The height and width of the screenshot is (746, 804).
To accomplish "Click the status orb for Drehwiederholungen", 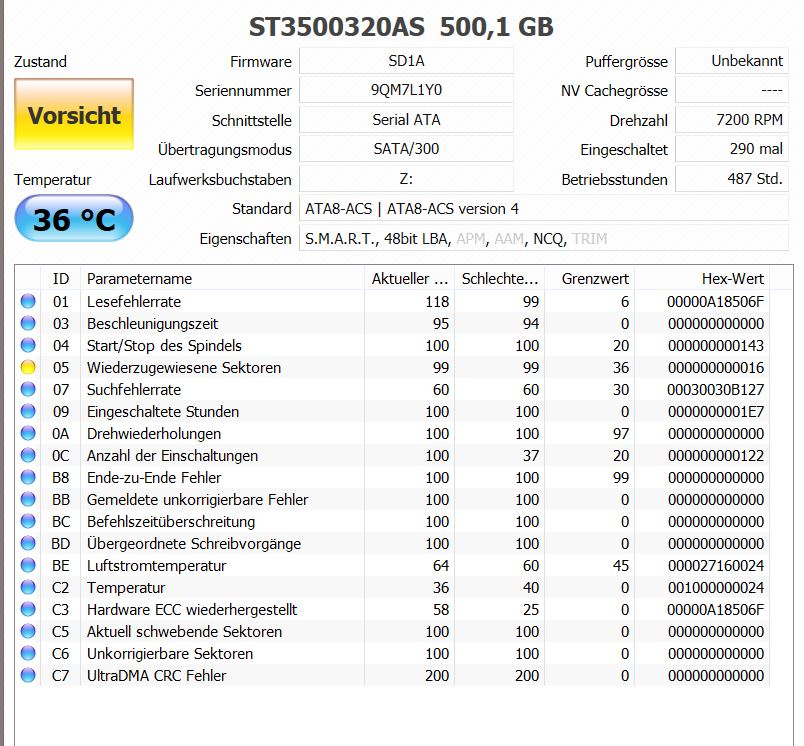I will 28,434.
